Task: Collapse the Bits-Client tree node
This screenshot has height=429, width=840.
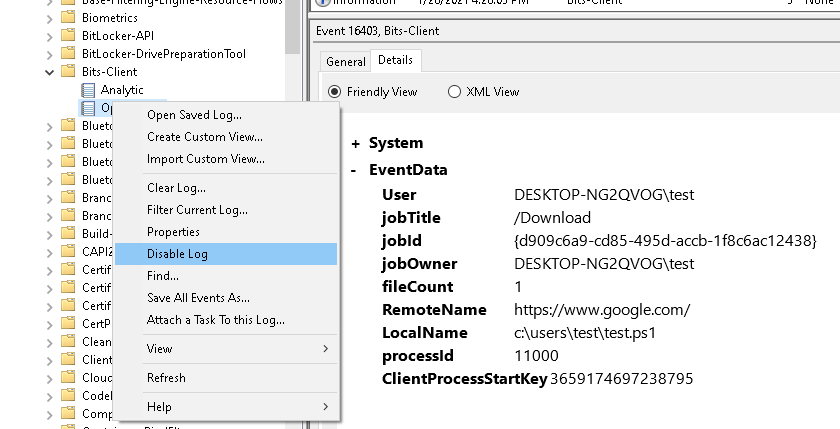Action: (x=50, y=71)
